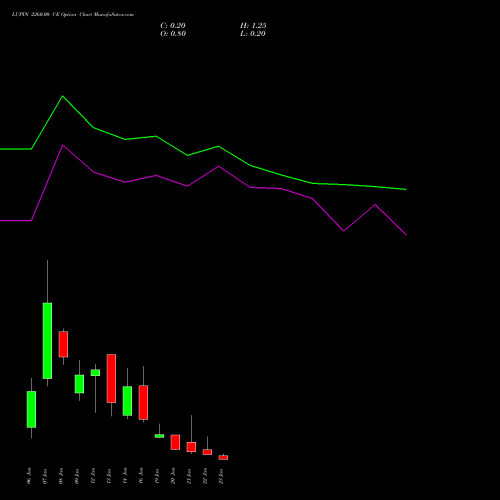The image size is (500, 500).
Task: Click the green candlestick for 06 Jan
Action: tap(31, 409)
